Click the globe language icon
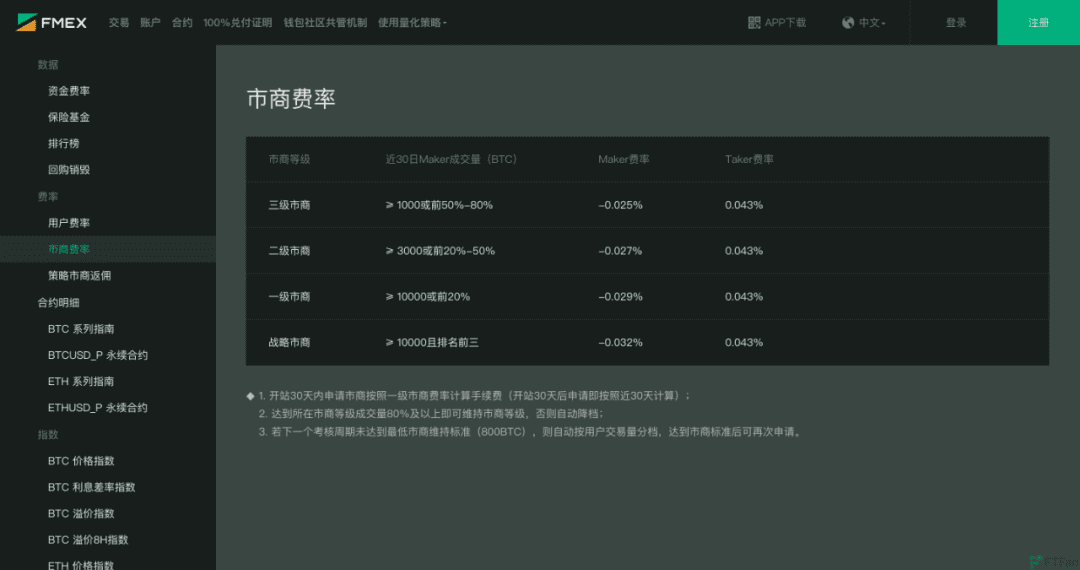 [848, 23]
